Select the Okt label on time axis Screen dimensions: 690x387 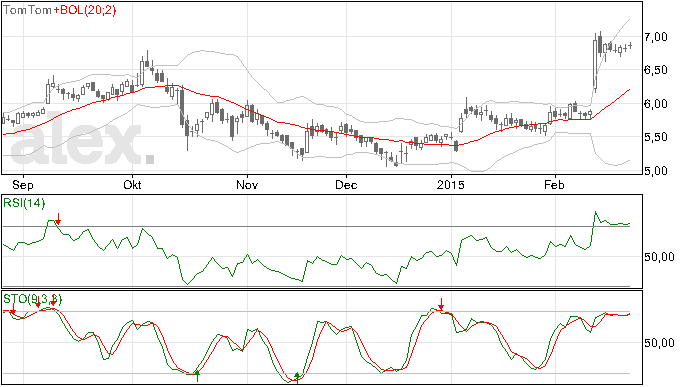pyautogui.click(x=132, y=184)
